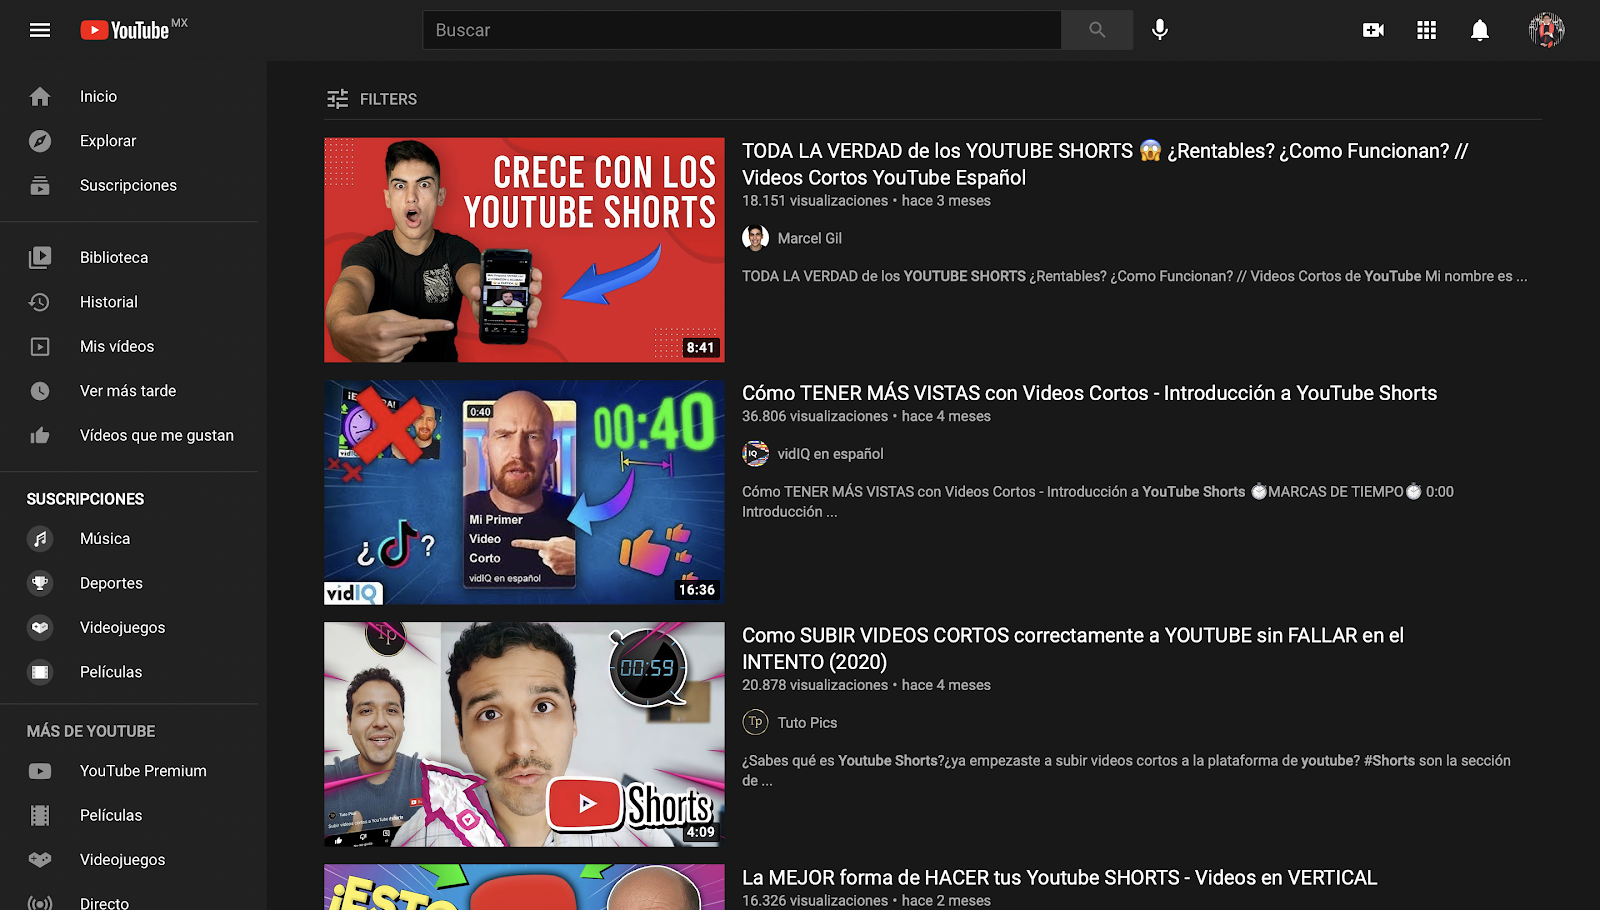This screenshot has height=910, width=1600.
Task: Open Historial label in sidebar
Action: click(109, 302)
